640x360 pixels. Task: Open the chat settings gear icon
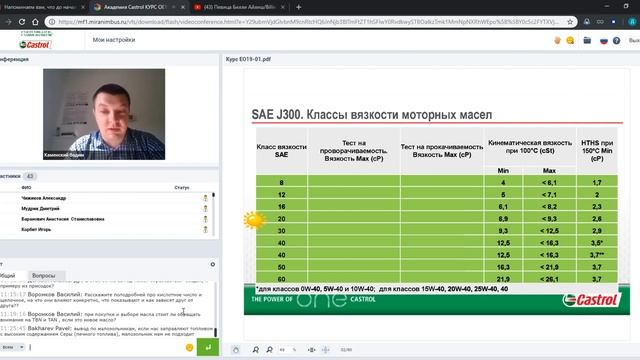click(x=213, y=264)
